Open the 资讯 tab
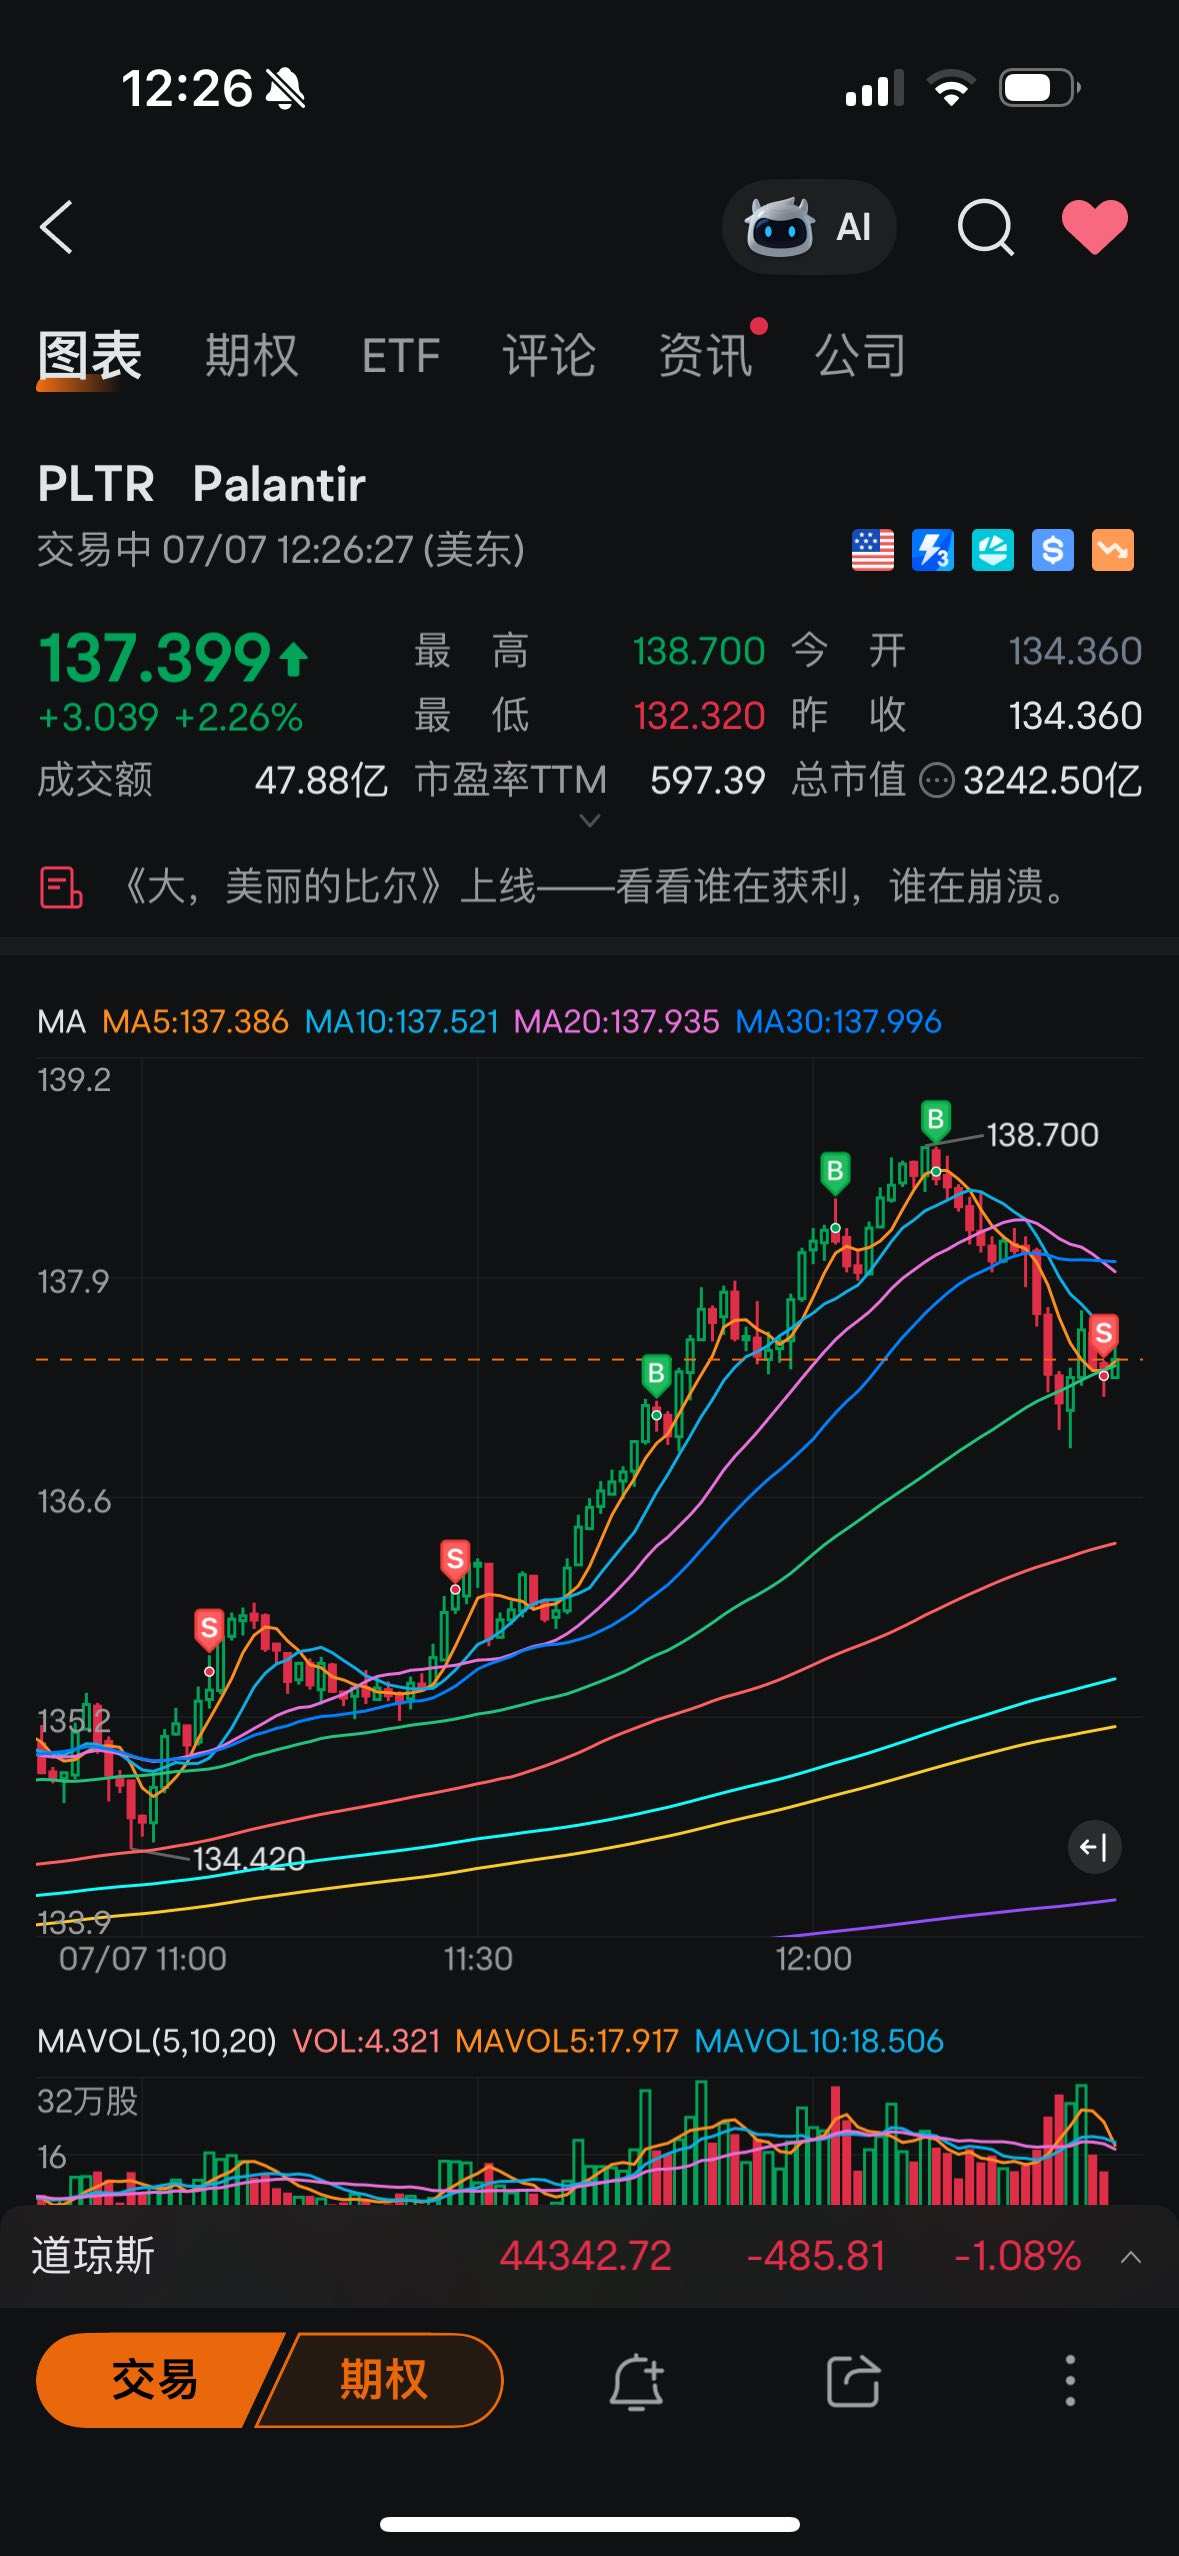The height and width of the screenshot is (2556, 1179). pos(705,356)
